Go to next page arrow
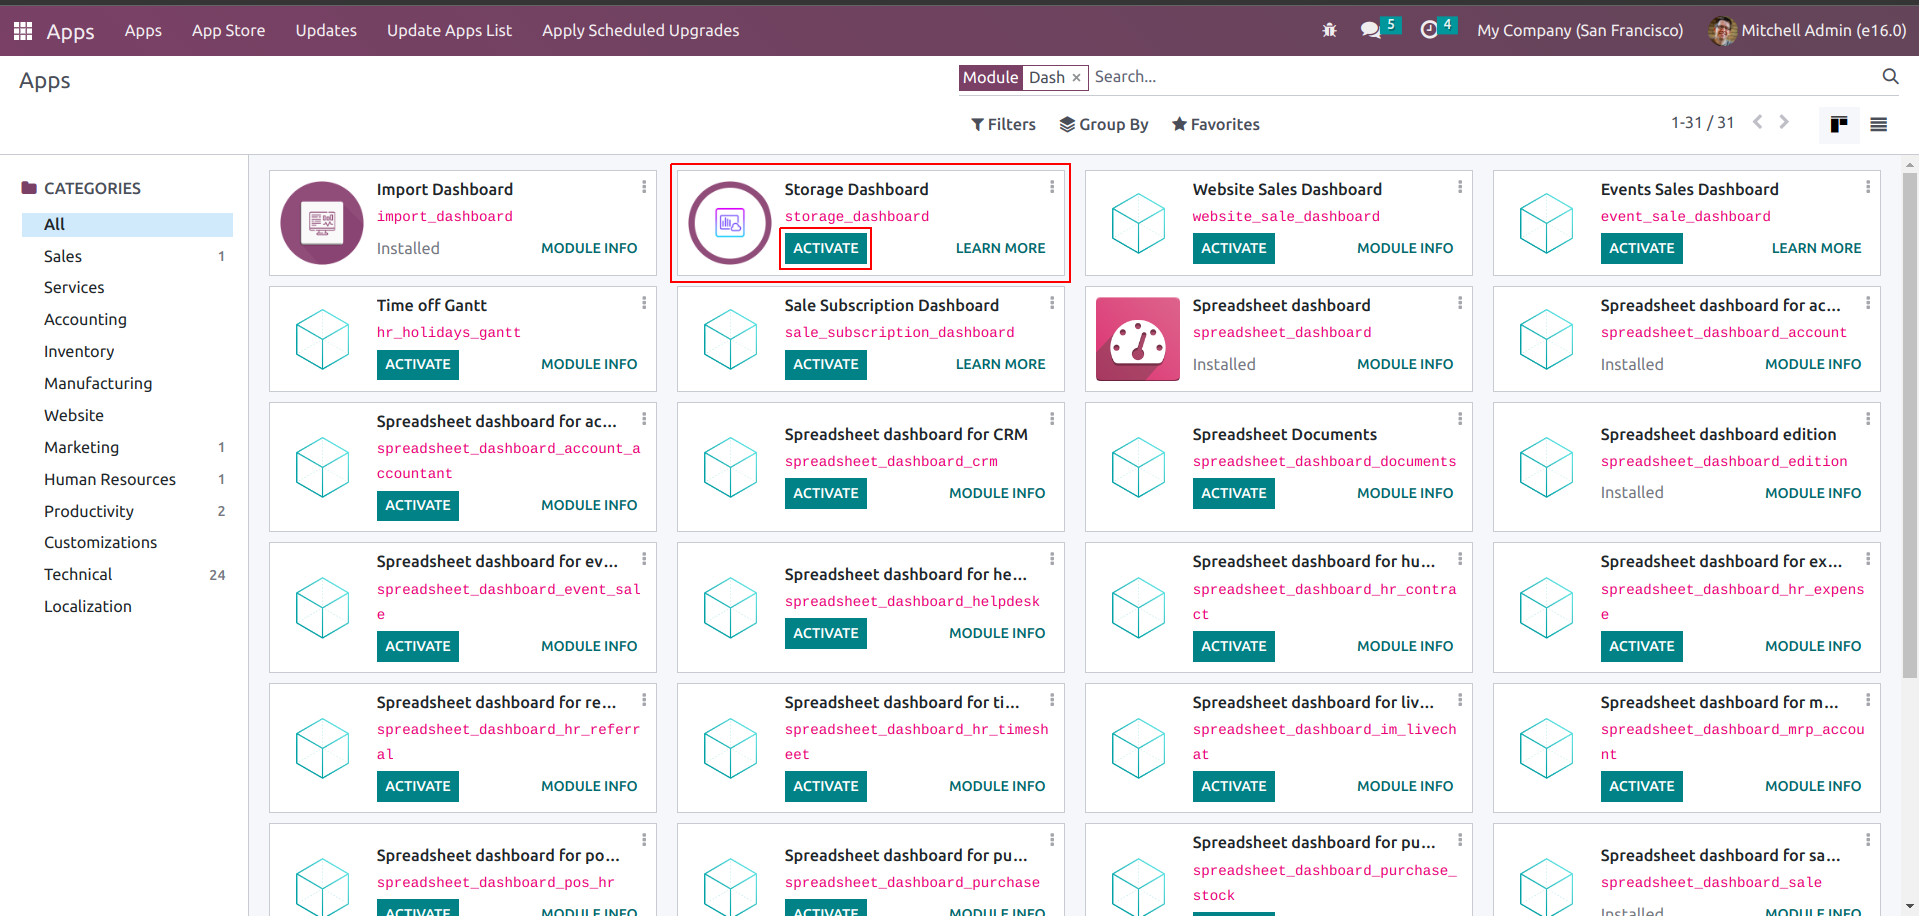Viewport: 1919px width, 916px height. point(1784,123)
